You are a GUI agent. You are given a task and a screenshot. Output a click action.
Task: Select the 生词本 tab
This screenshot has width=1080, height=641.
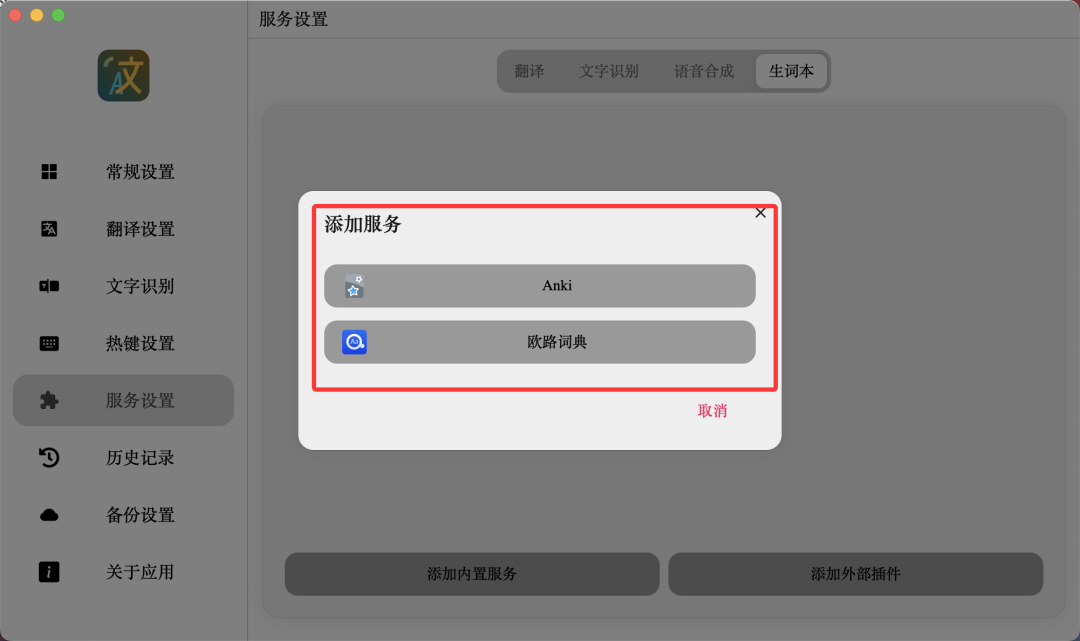click(x=791, y=71)
